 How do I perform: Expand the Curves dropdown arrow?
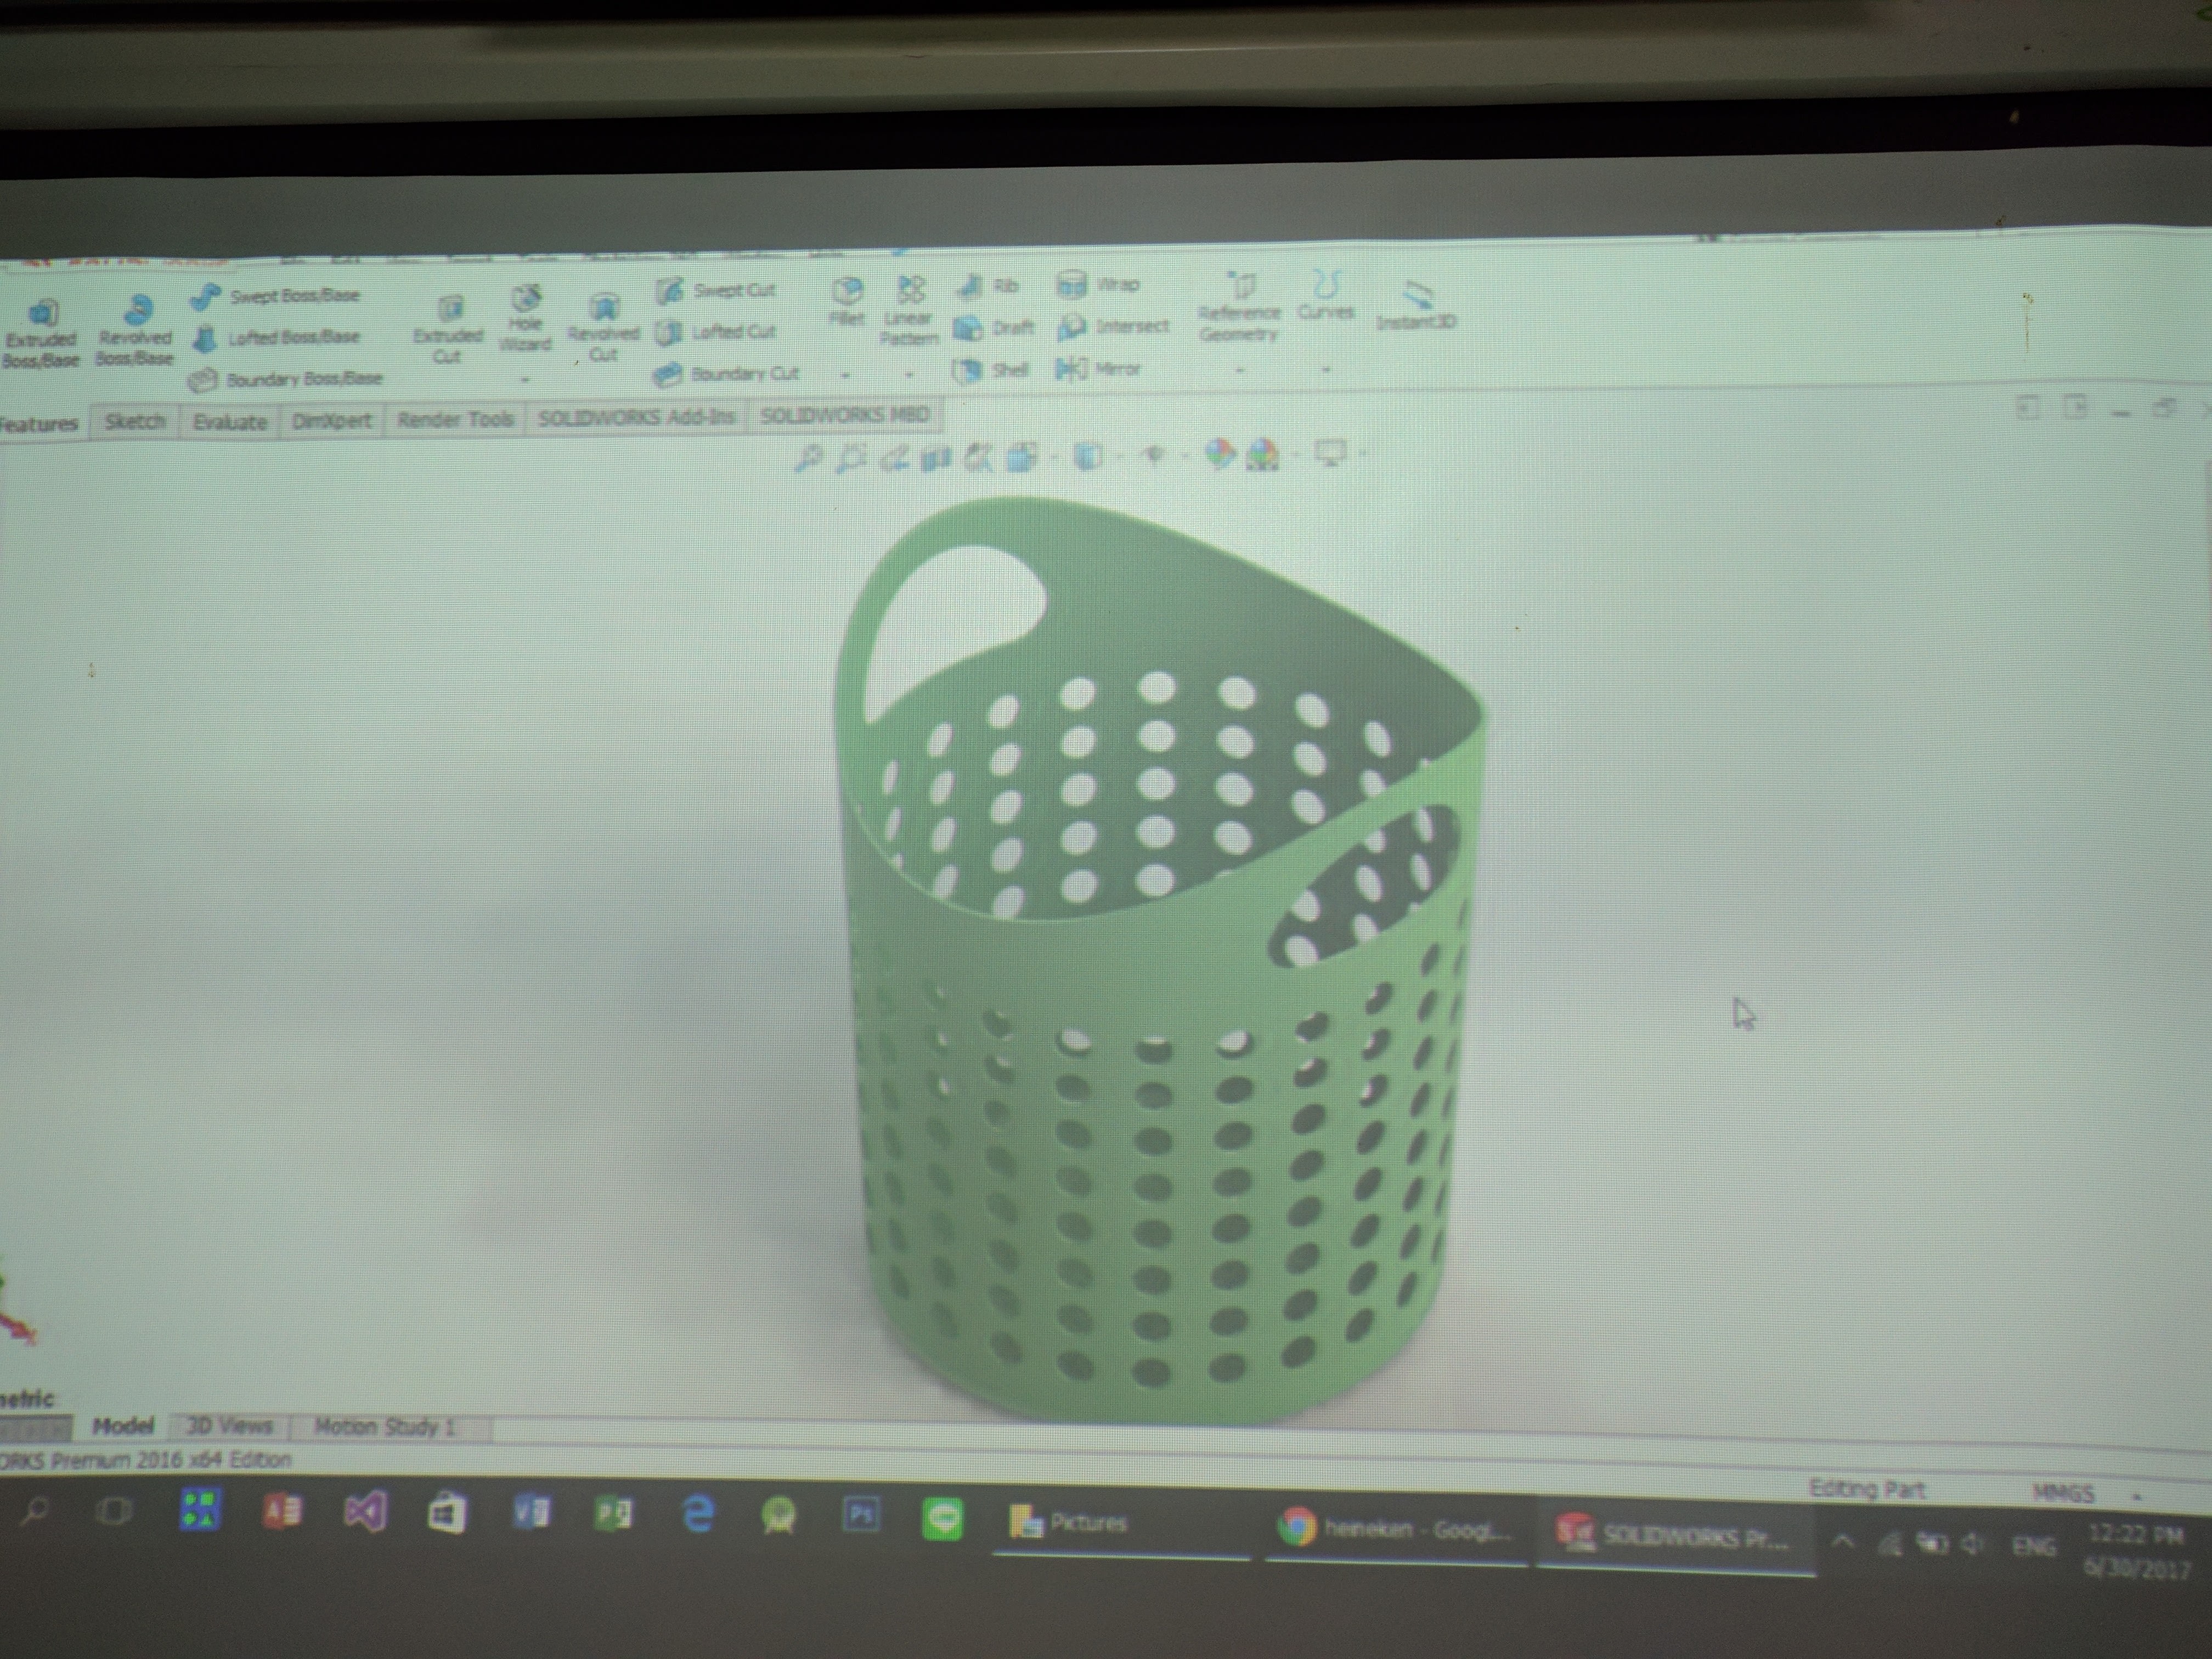pyautogui.click(x=1326, y=369)
